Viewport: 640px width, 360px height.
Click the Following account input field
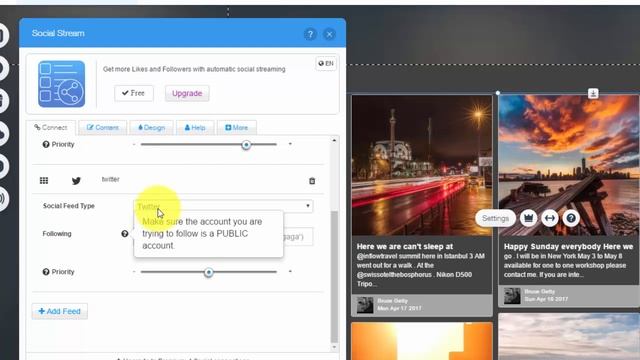tap(224, 237)
